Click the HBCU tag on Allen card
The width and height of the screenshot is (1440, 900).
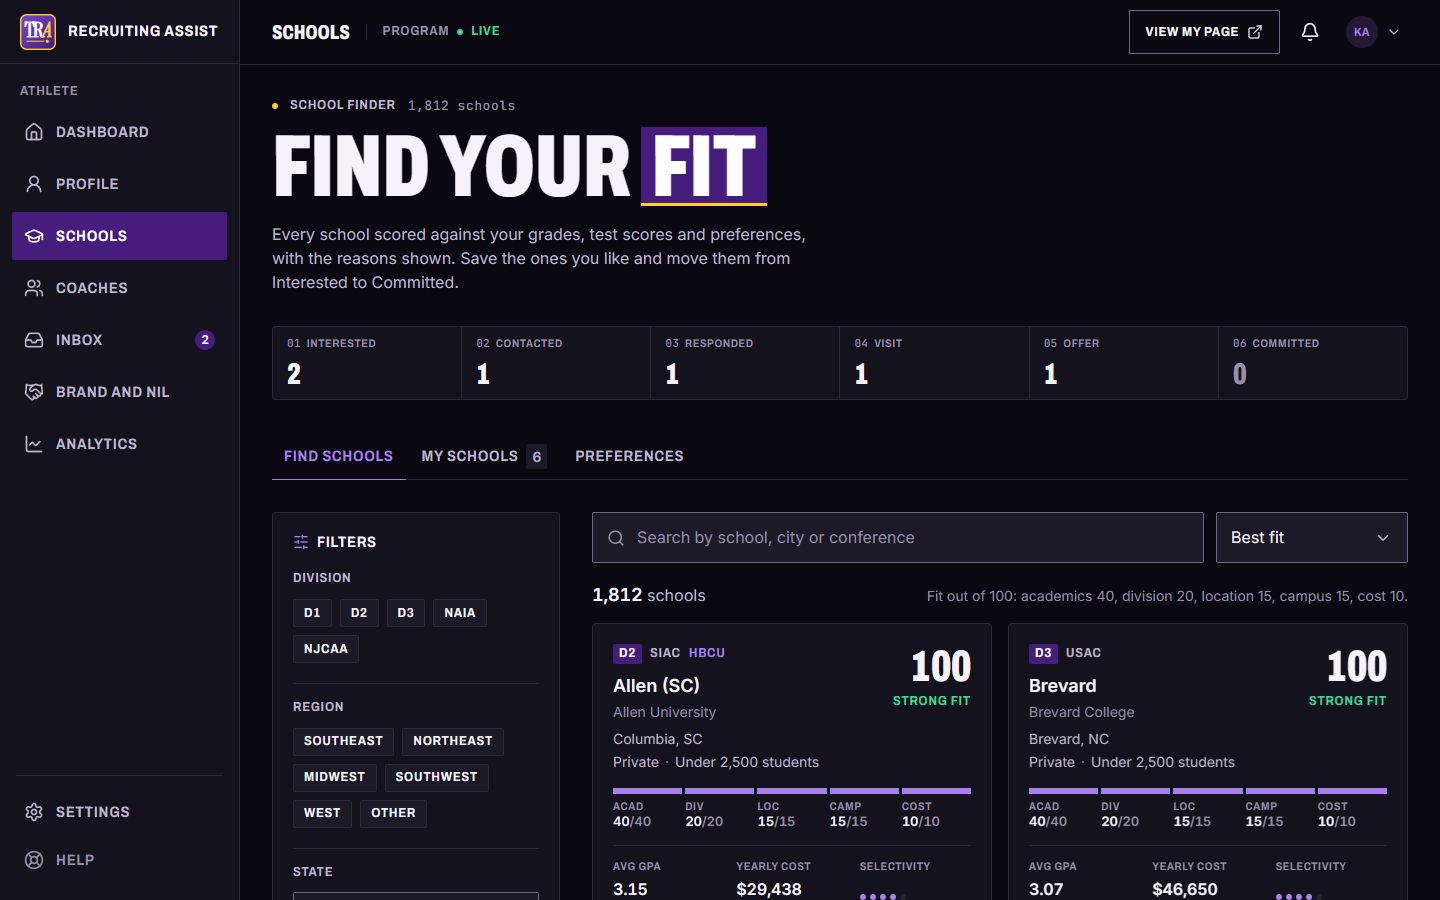pos(707,653)
